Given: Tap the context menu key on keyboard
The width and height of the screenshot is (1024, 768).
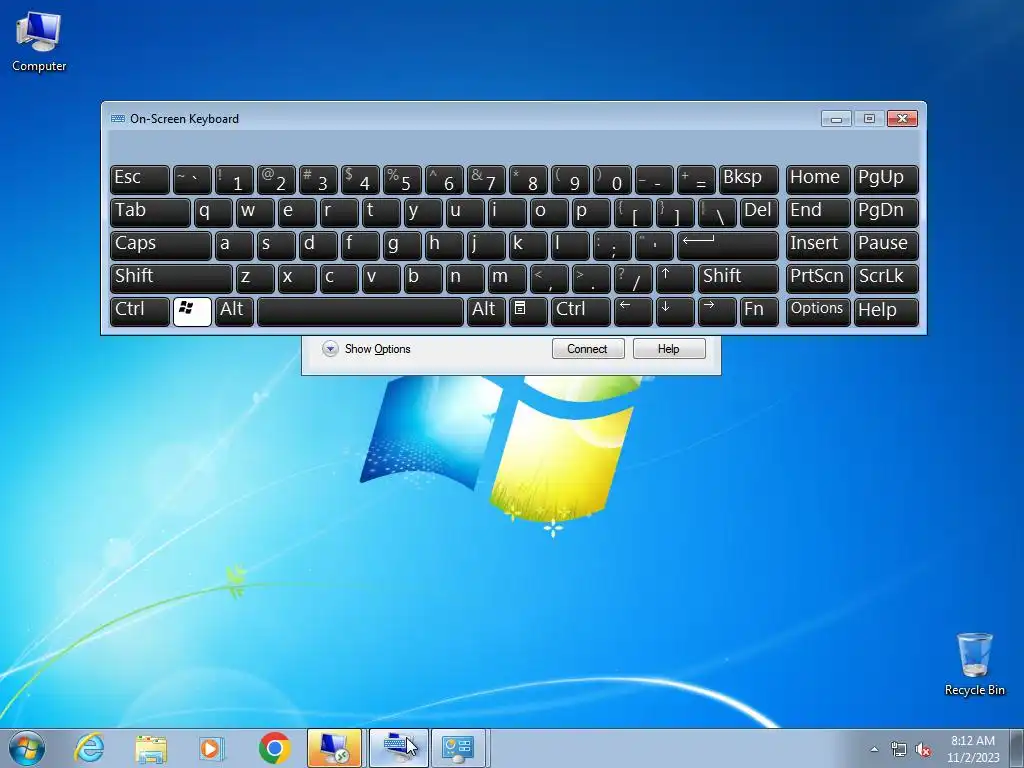Looking at the screenshot, I should click(x=528, y=311).
